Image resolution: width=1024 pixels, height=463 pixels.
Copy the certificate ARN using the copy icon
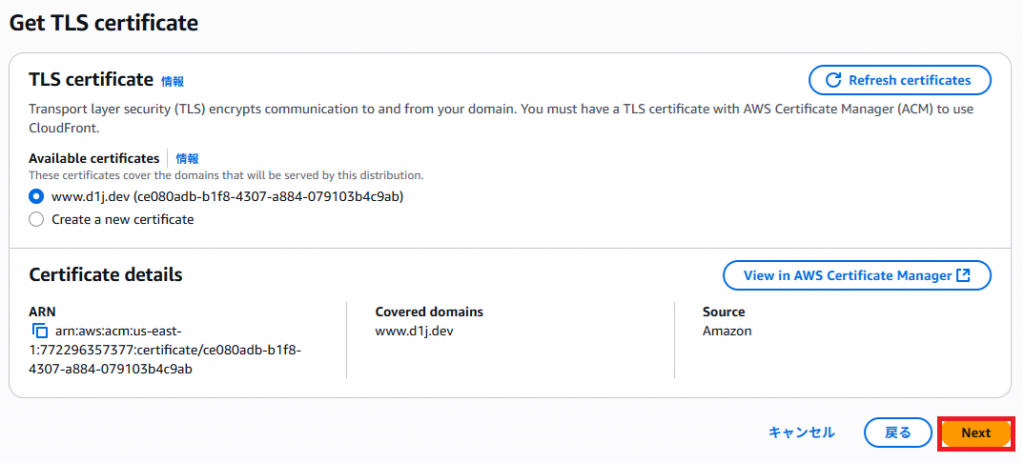click(x=40, y=331)
